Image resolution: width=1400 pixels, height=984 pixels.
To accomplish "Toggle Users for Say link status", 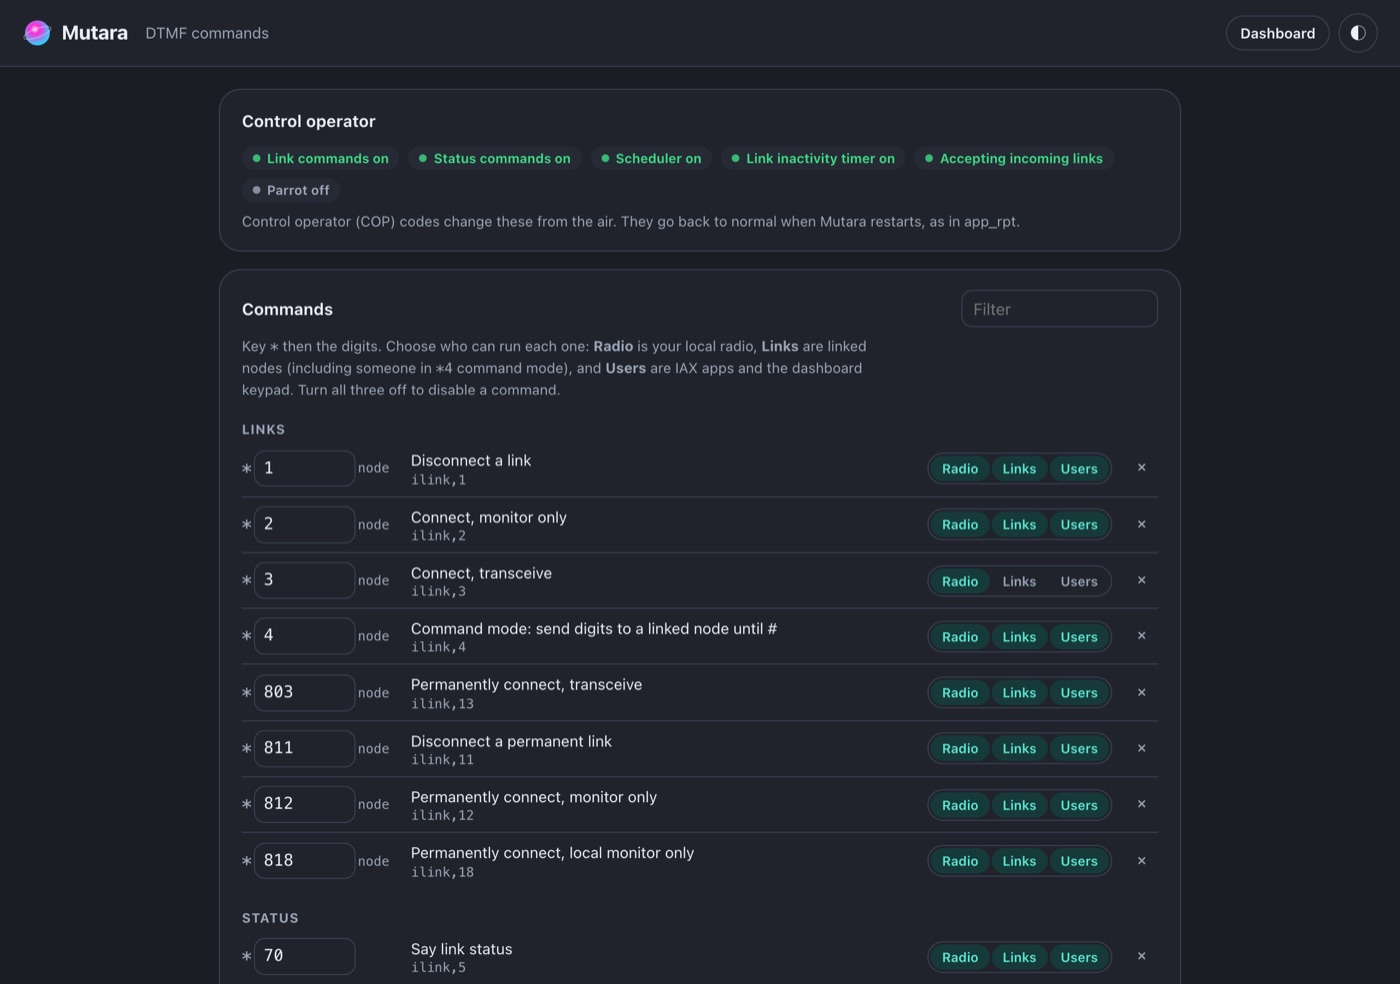I will tap(1079, 957).
